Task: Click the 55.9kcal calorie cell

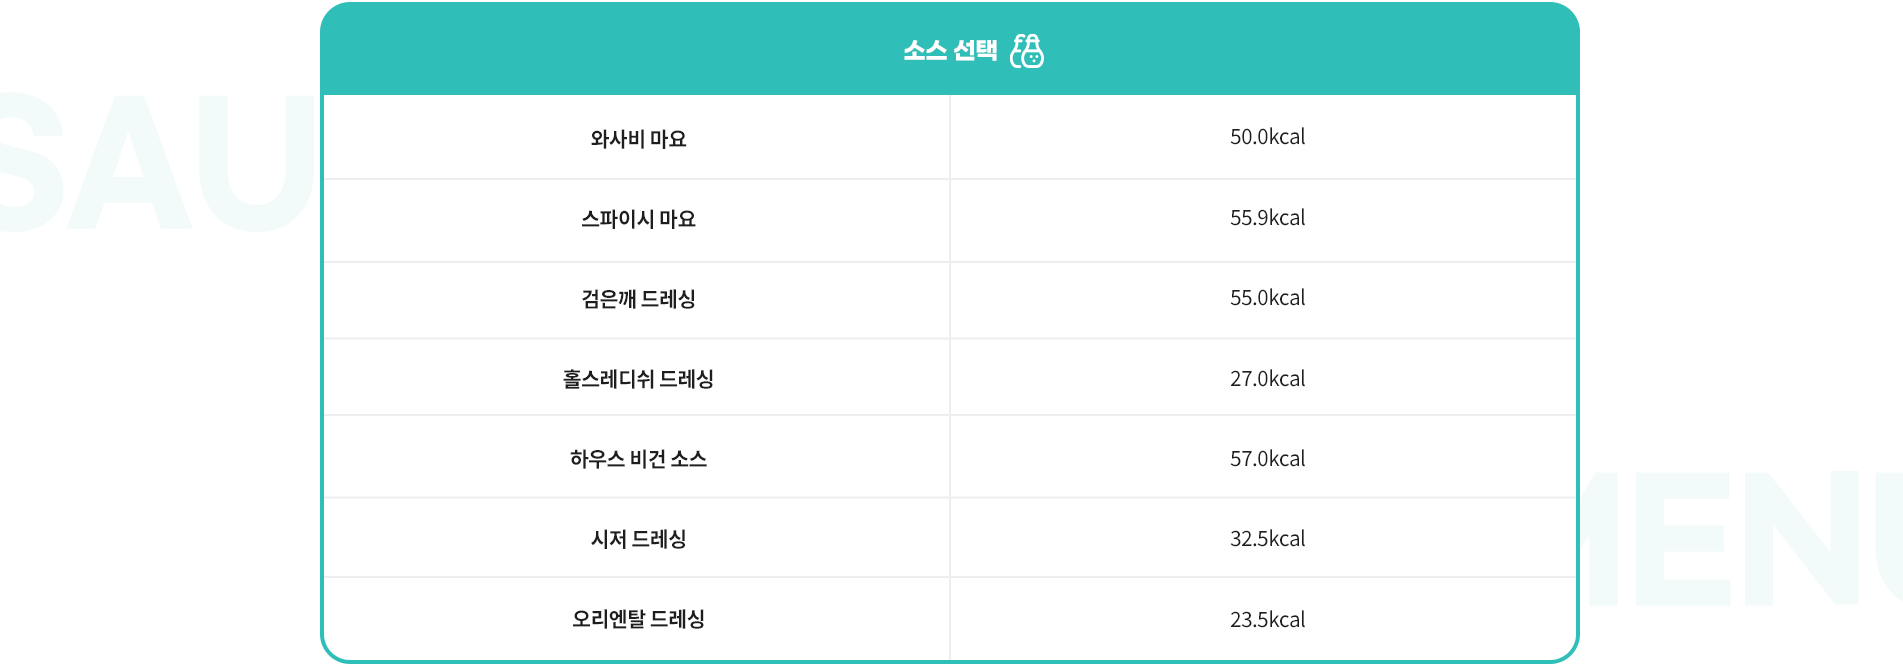Action: click(x=1267, y=218)
